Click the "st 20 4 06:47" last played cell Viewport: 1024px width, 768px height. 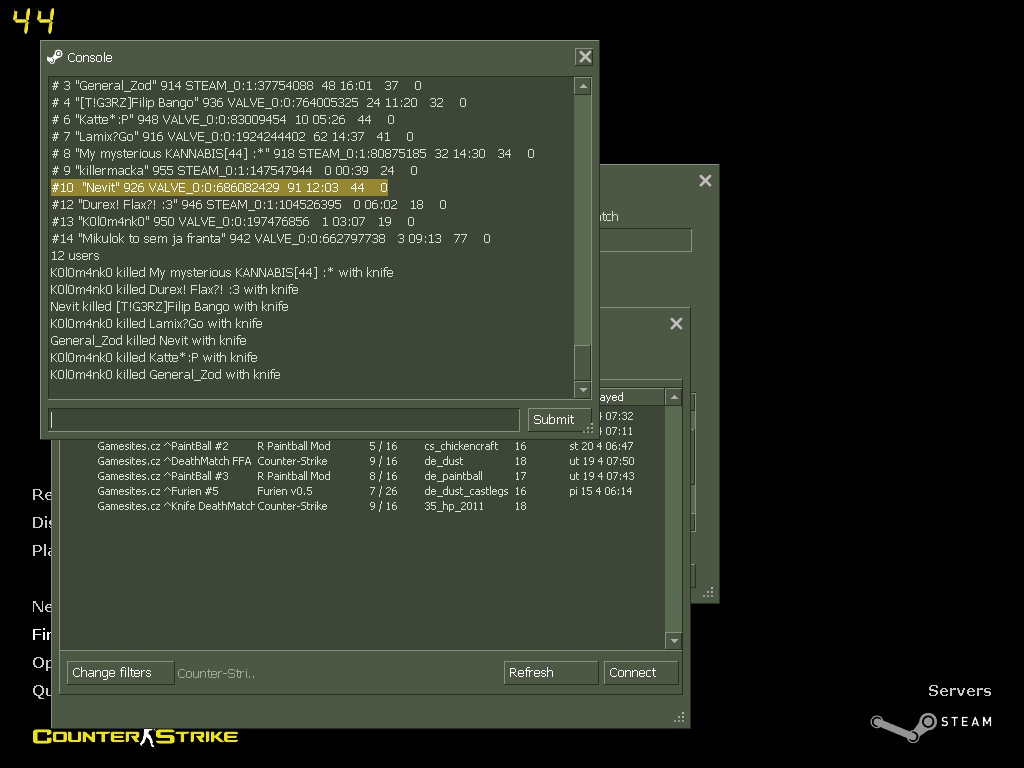601,446
